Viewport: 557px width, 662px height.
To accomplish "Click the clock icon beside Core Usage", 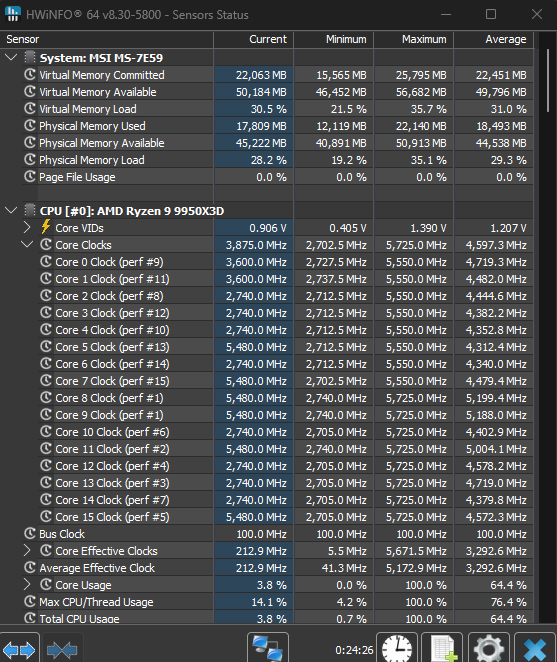I will point(46,585).
